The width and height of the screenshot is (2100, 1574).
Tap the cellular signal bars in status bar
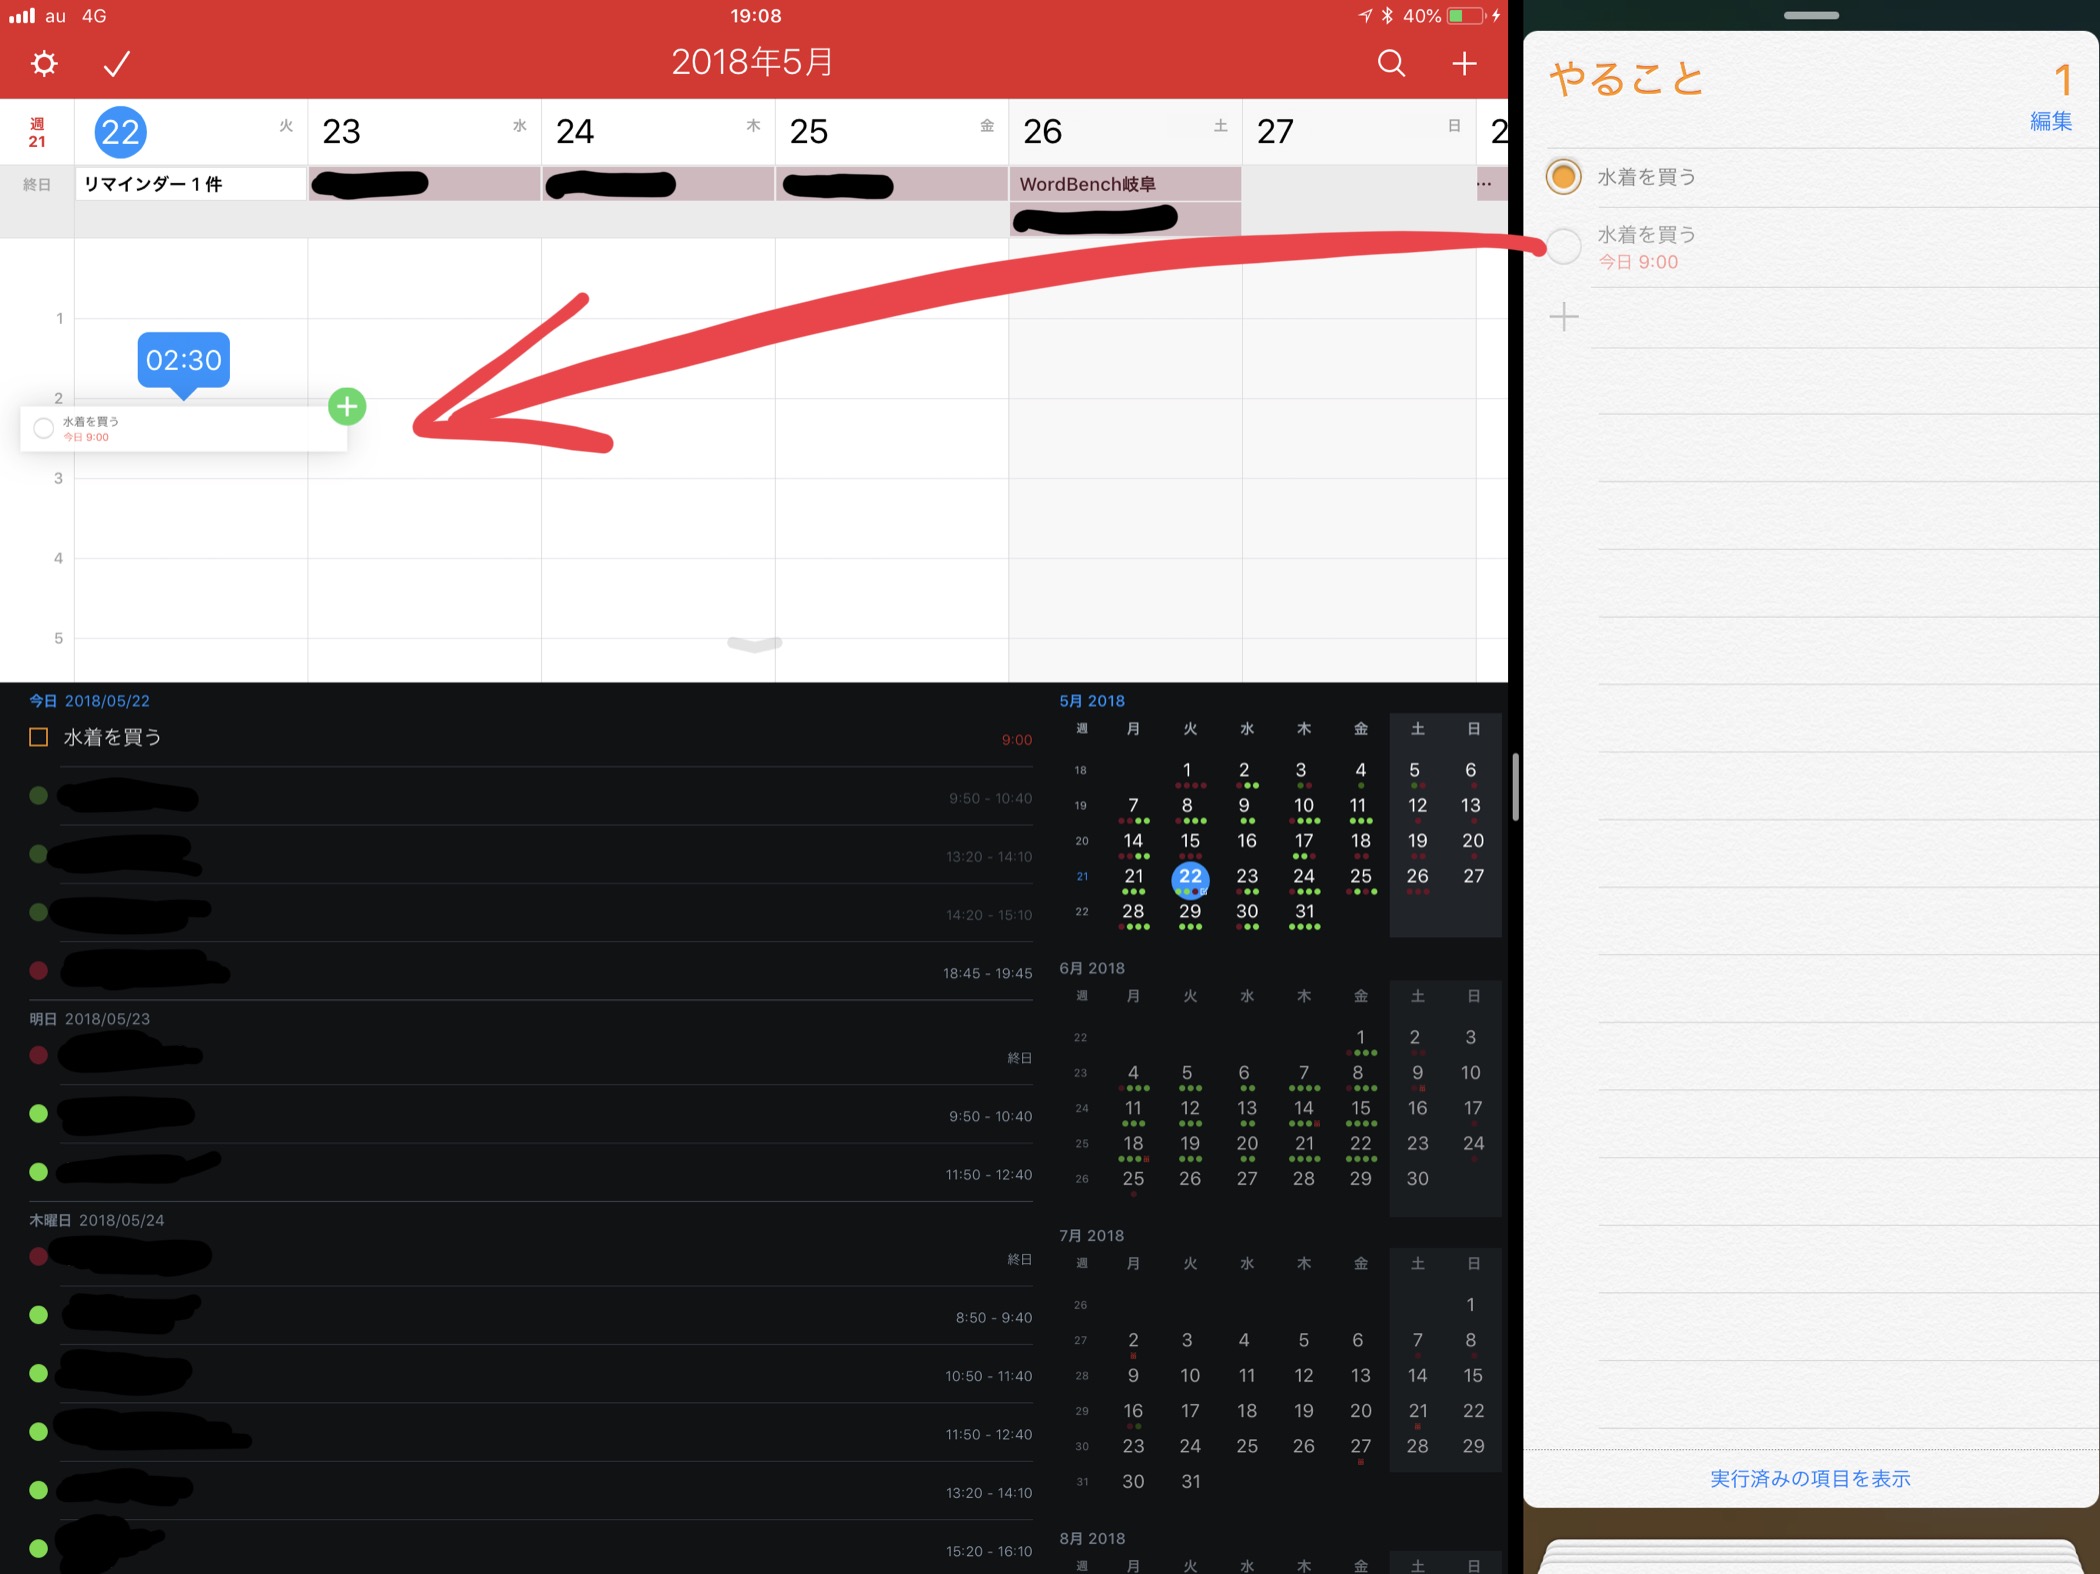22,16
